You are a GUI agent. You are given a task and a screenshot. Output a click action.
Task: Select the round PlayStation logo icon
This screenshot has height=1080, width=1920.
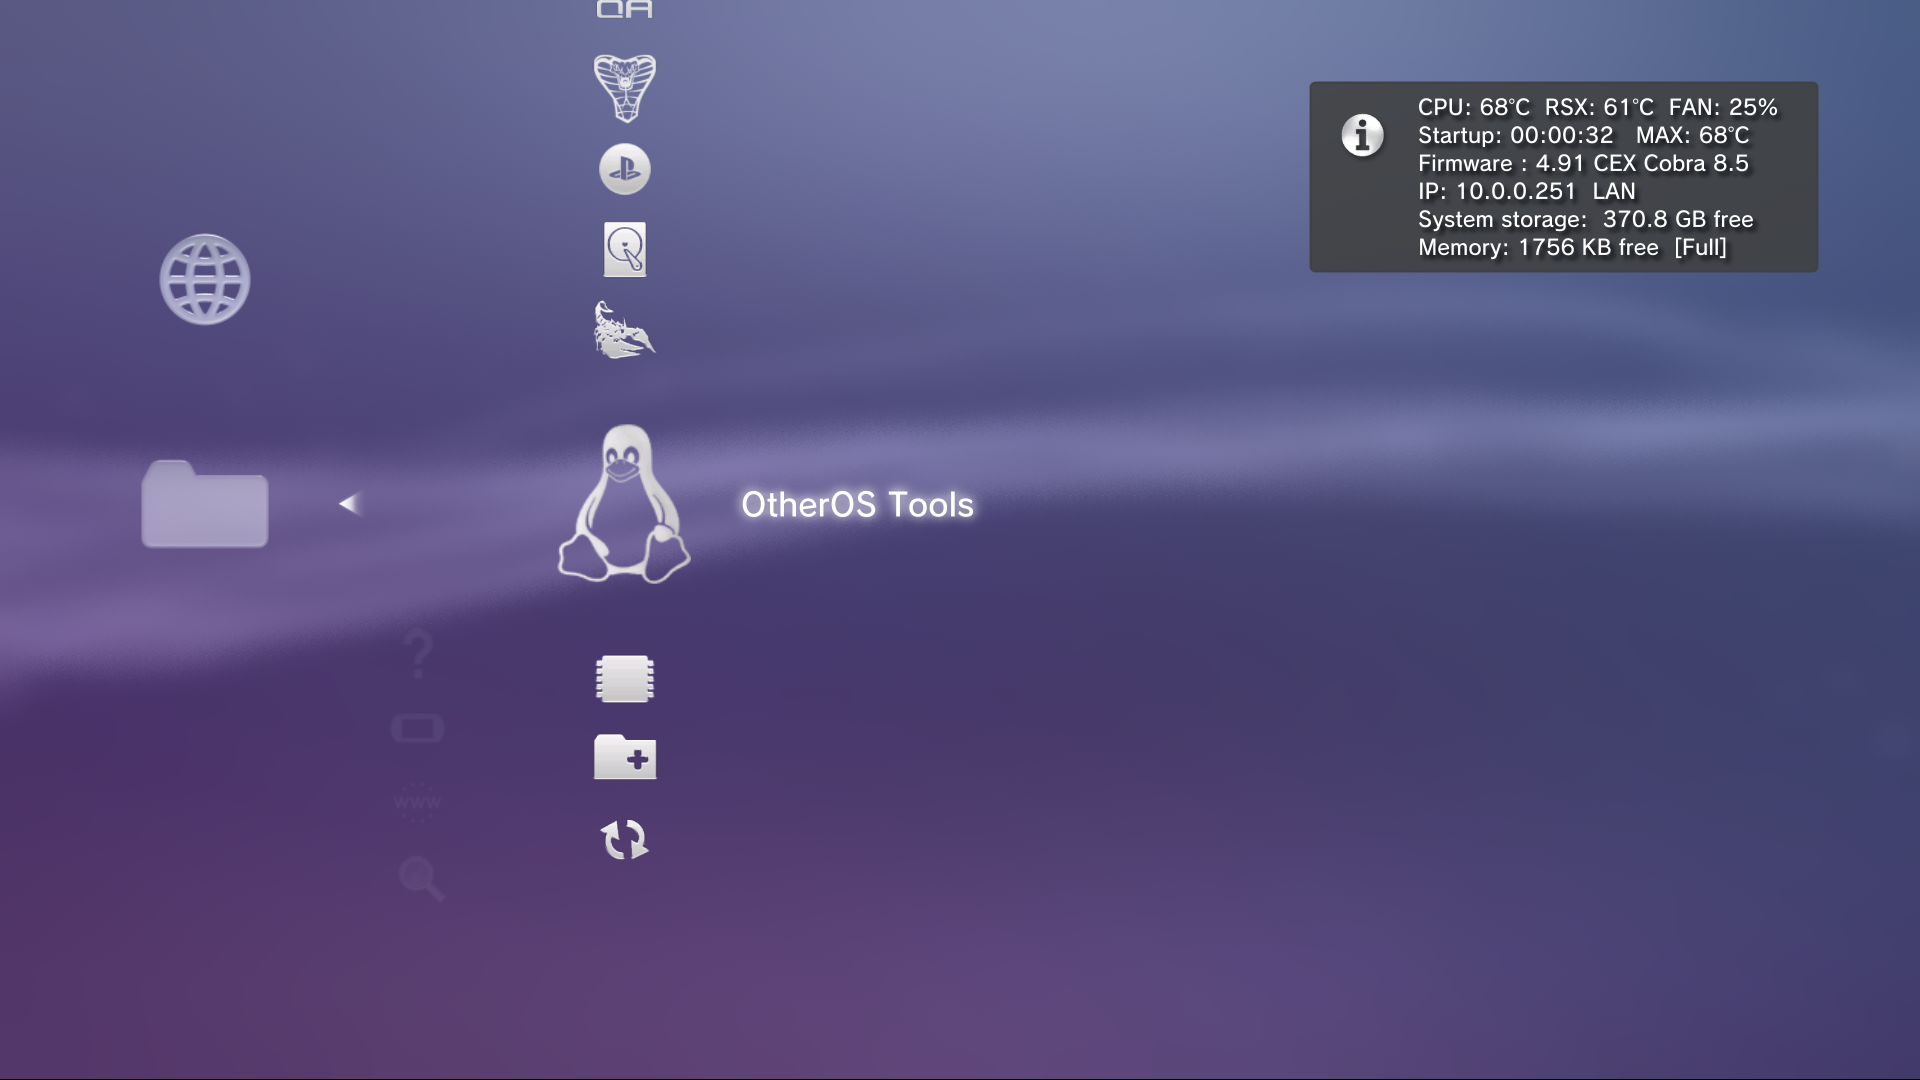625,169
